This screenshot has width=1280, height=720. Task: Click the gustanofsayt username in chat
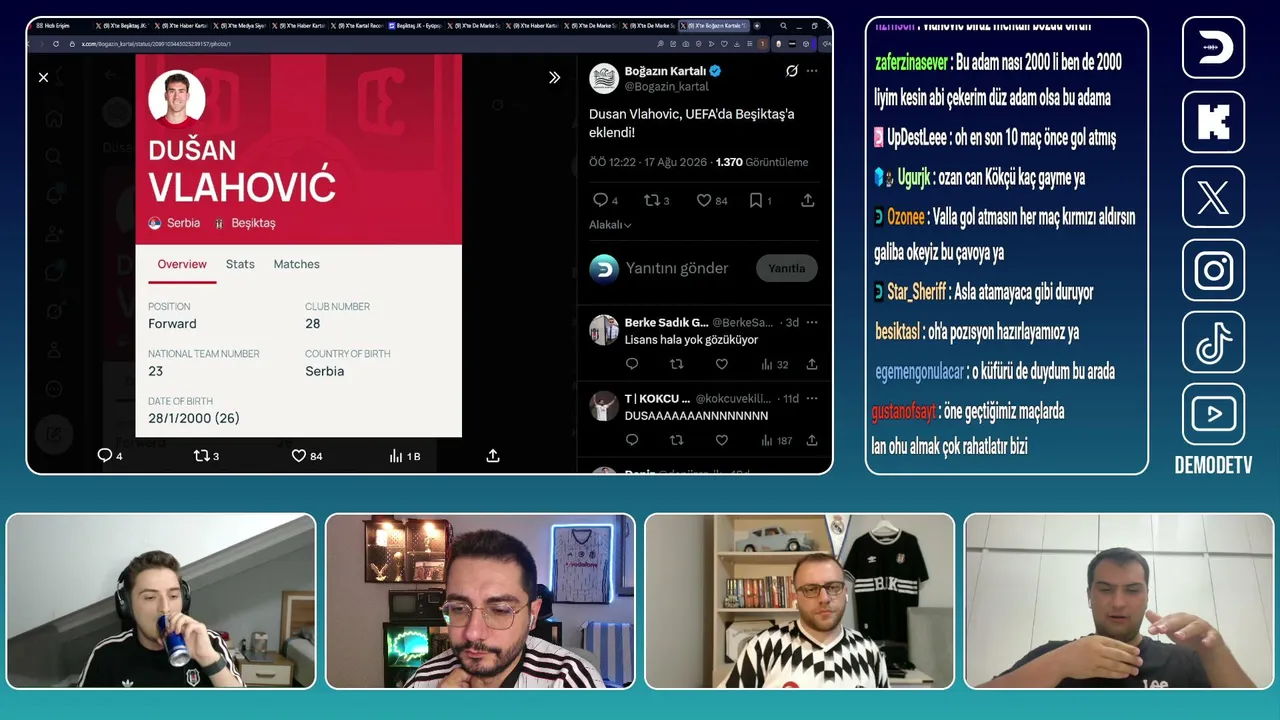pyautogui.click(x=903, y=411)
